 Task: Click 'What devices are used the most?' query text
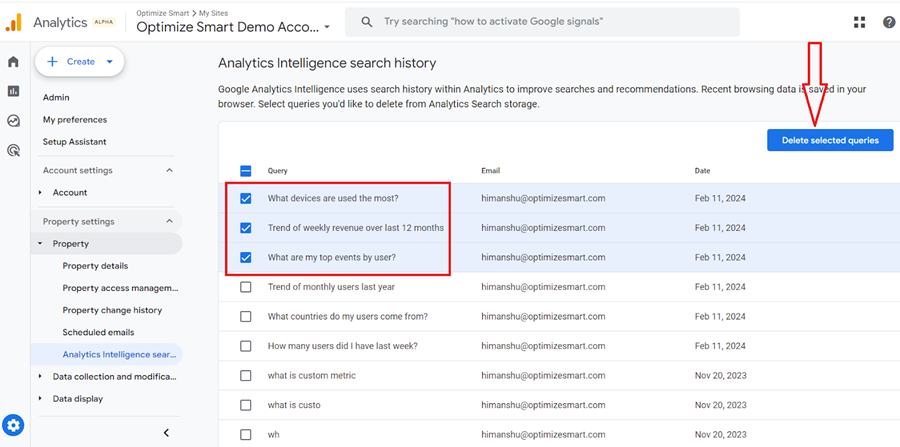pyautogui.click(x=333, y=199)
